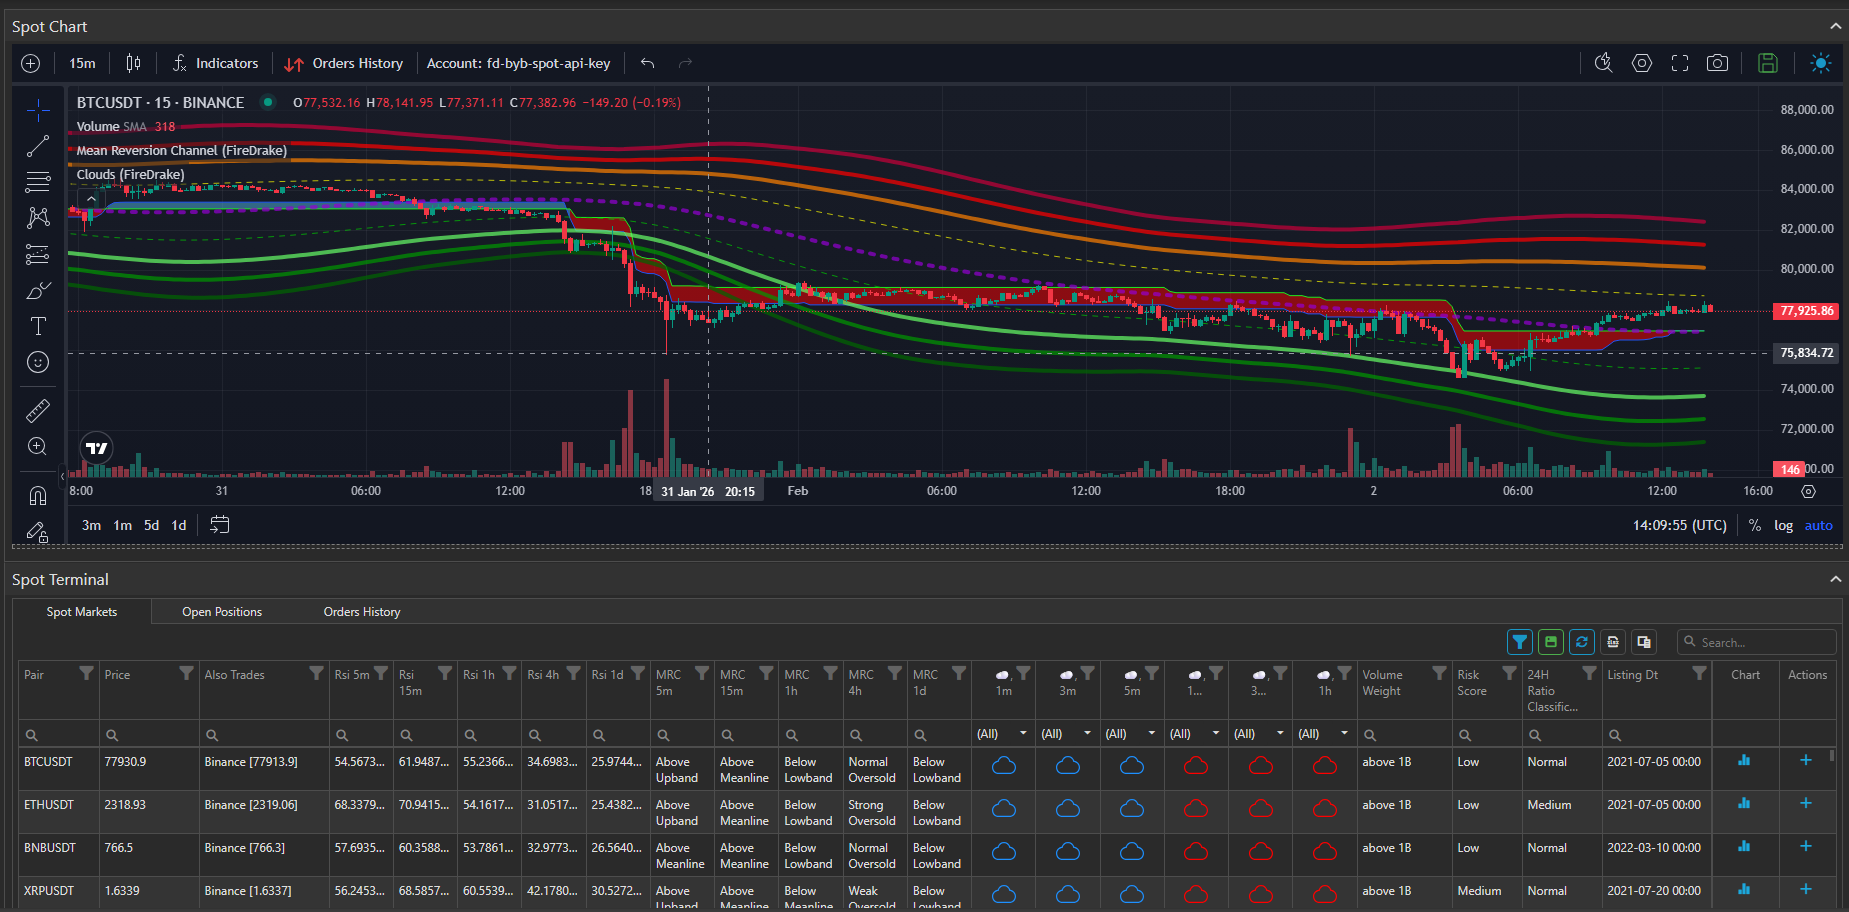The width and height of the screenshot is (1849, 912).
Task: Open chart settings hexagon icon
Action: [x=1642, y=63]
